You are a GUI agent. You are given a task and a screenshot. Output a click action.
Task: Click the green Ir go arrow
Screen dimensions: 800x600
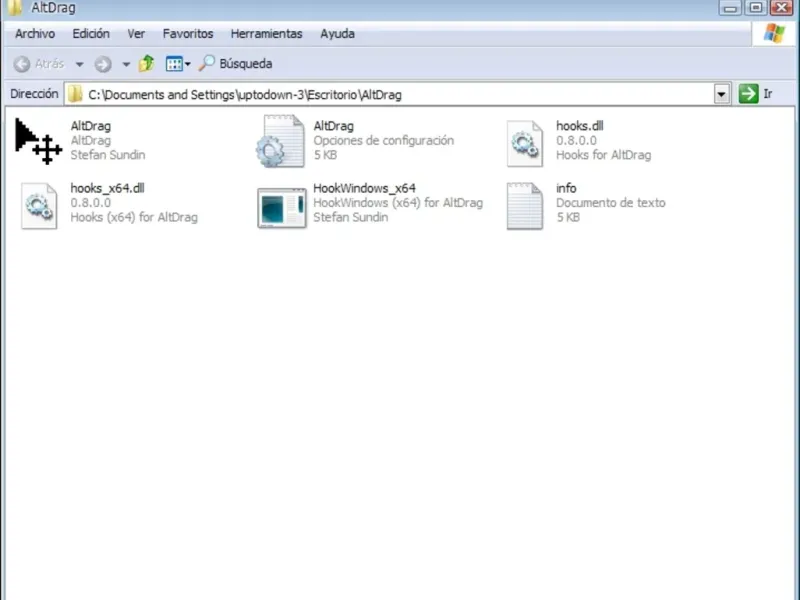click(748, 93)
